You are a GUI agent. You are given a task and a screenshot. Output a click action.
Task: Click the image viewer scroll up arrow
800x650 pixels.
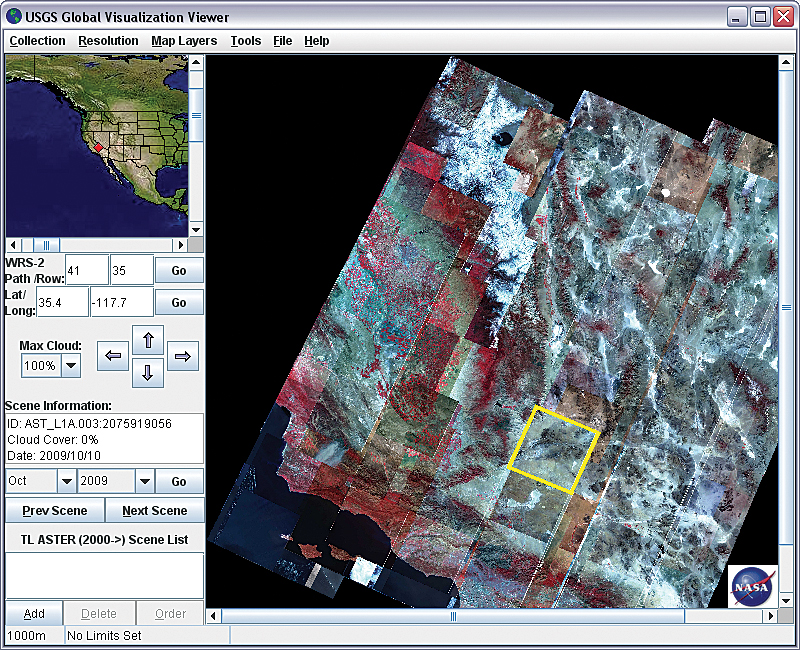pyautogui.click(x=786, y=63)
